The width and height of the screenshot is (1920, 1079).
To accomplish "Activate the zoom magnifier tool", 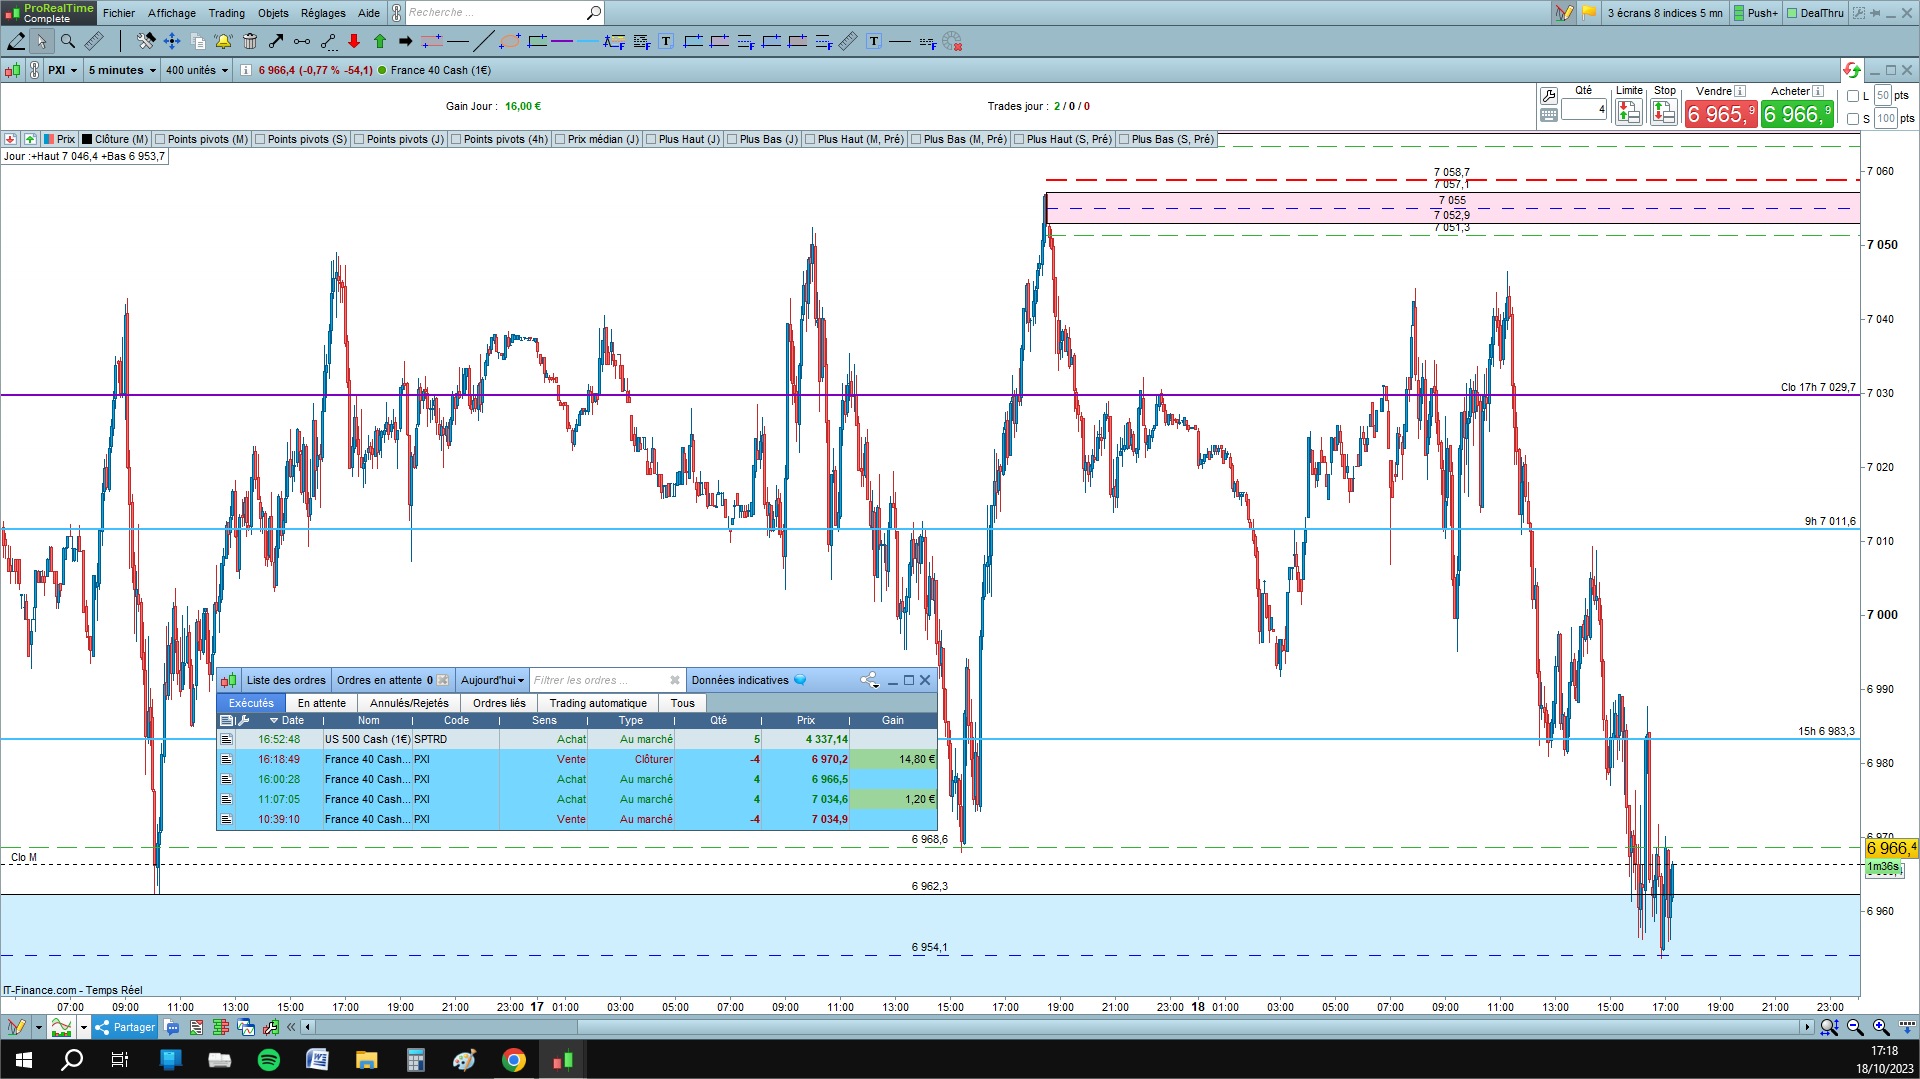I will [x=68, y=41].
